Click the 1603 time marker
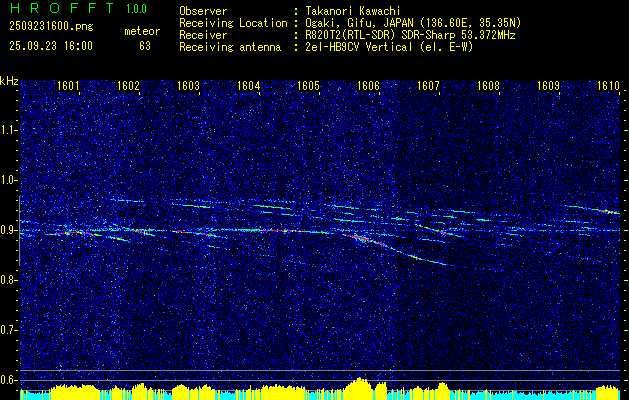The width and height of the screenshot is (629, 400). [x=189, y=85]
